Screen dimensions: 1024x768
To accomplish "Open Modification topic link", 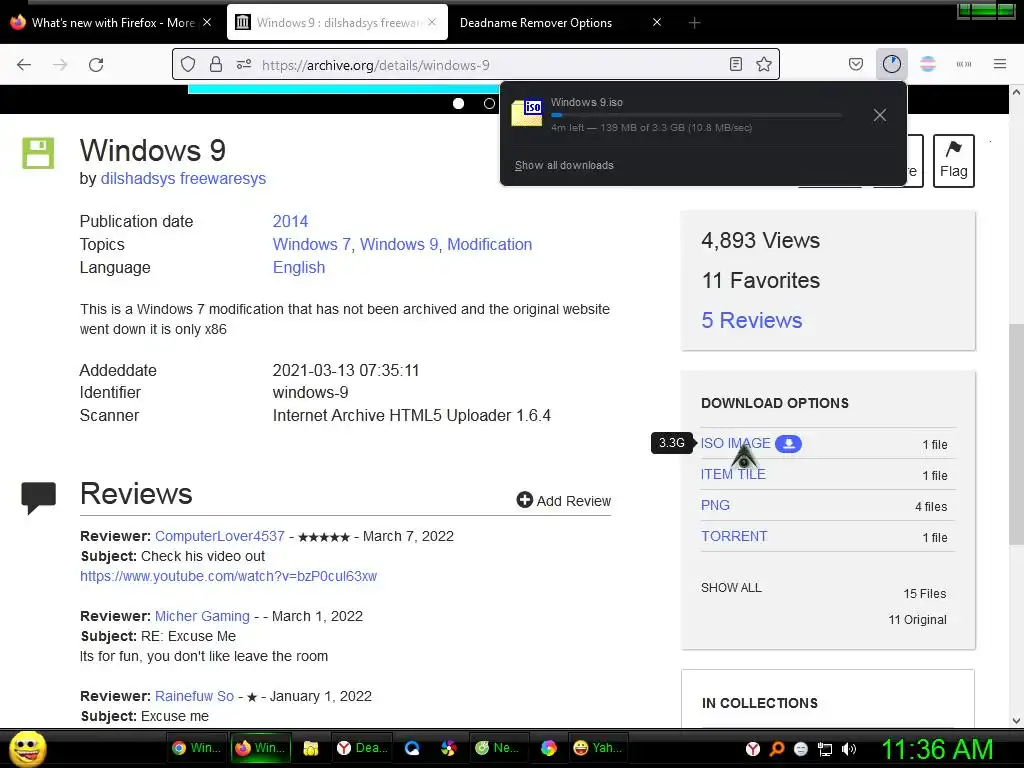I will 489,244.
